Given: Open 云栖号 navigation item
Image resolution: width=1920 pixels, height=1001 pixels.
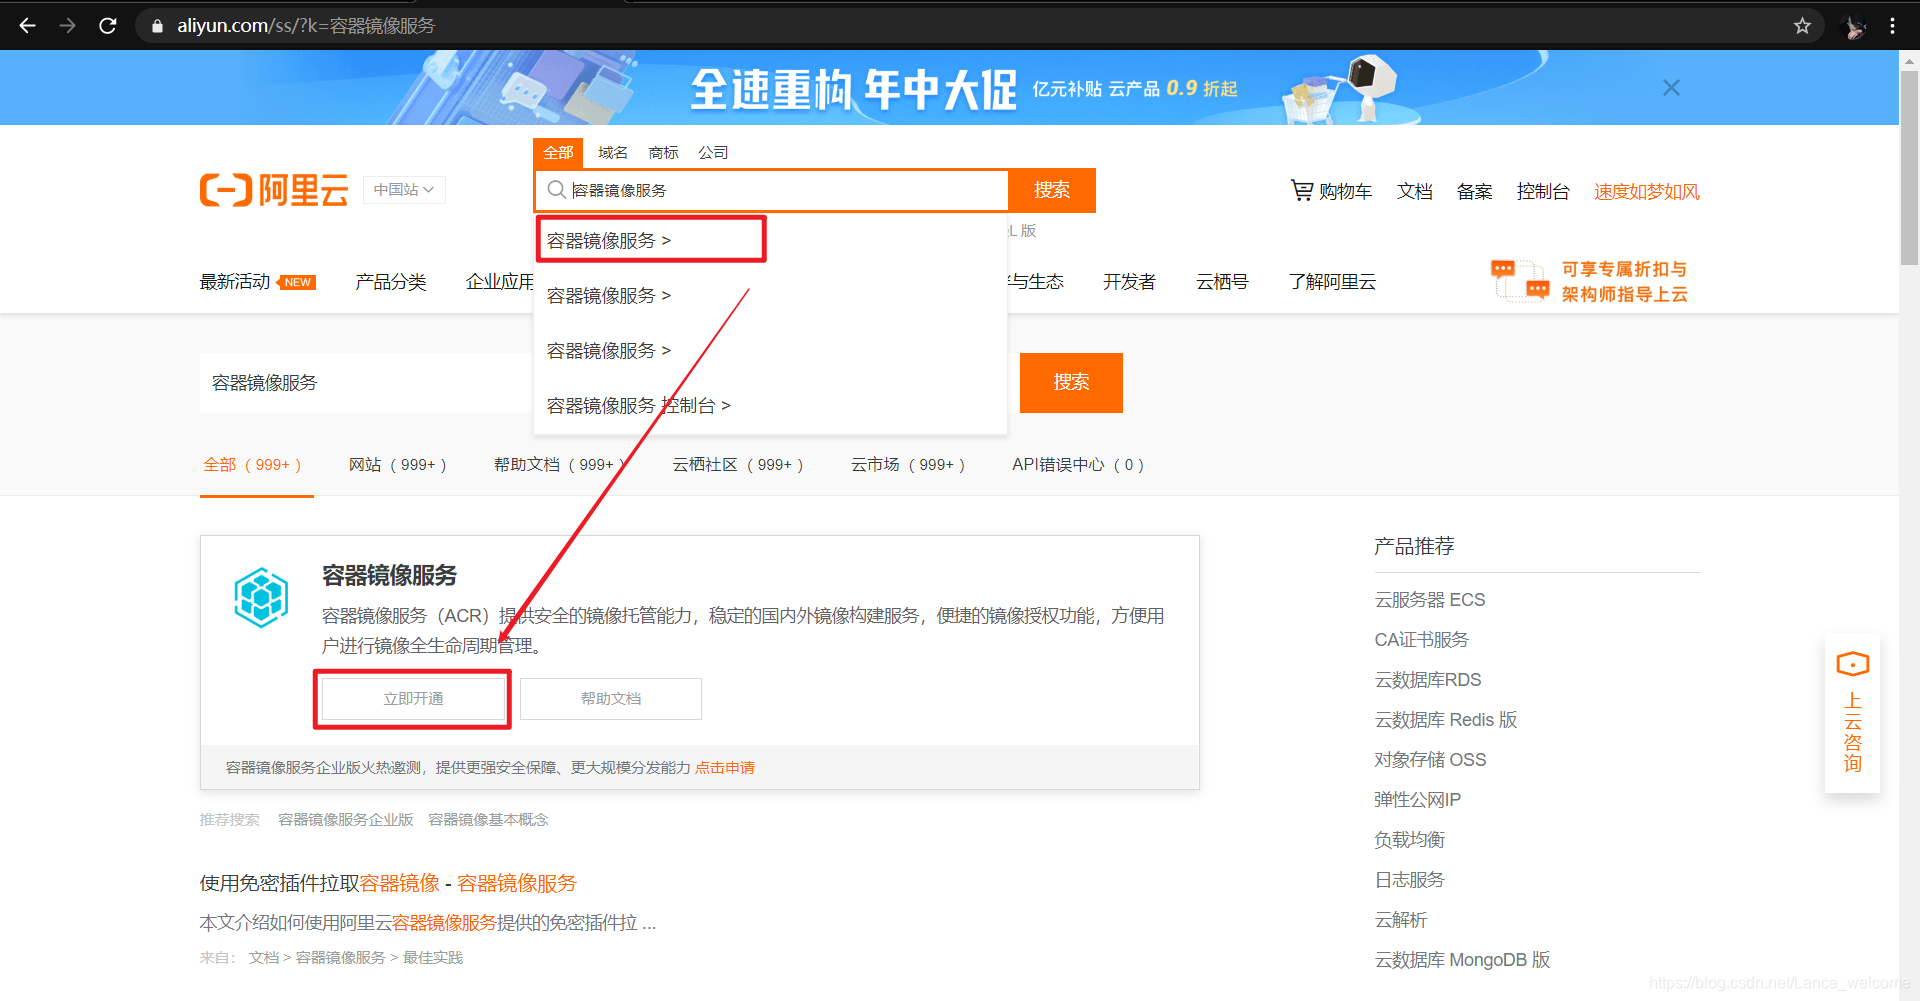Looking at the screenshot, I should (1222, 282).
